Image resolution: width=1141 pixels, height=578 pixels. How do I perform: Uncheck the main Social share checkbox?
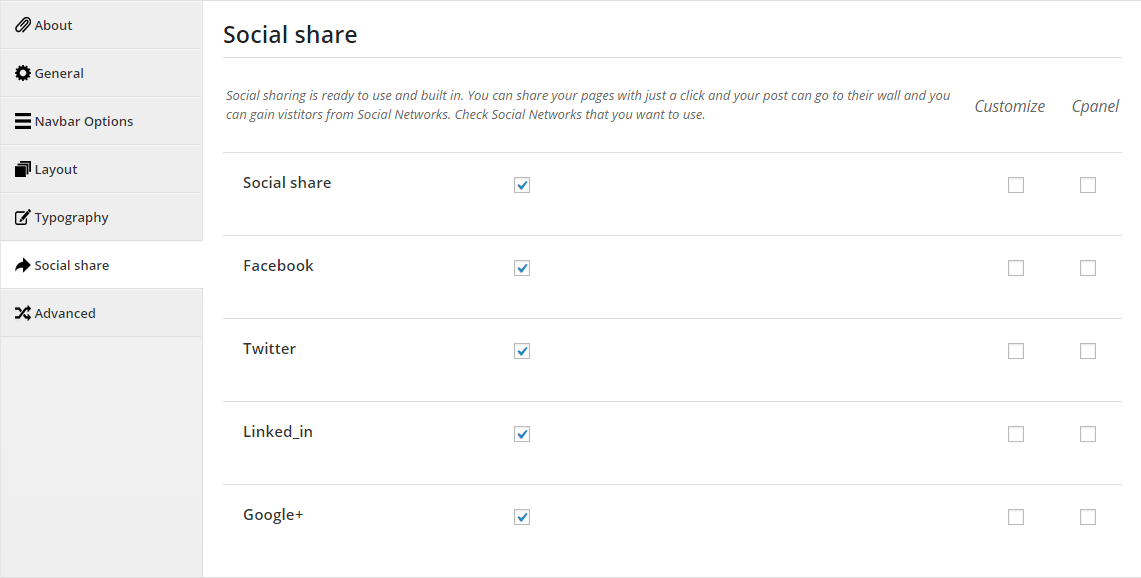(x=522, y=185)
